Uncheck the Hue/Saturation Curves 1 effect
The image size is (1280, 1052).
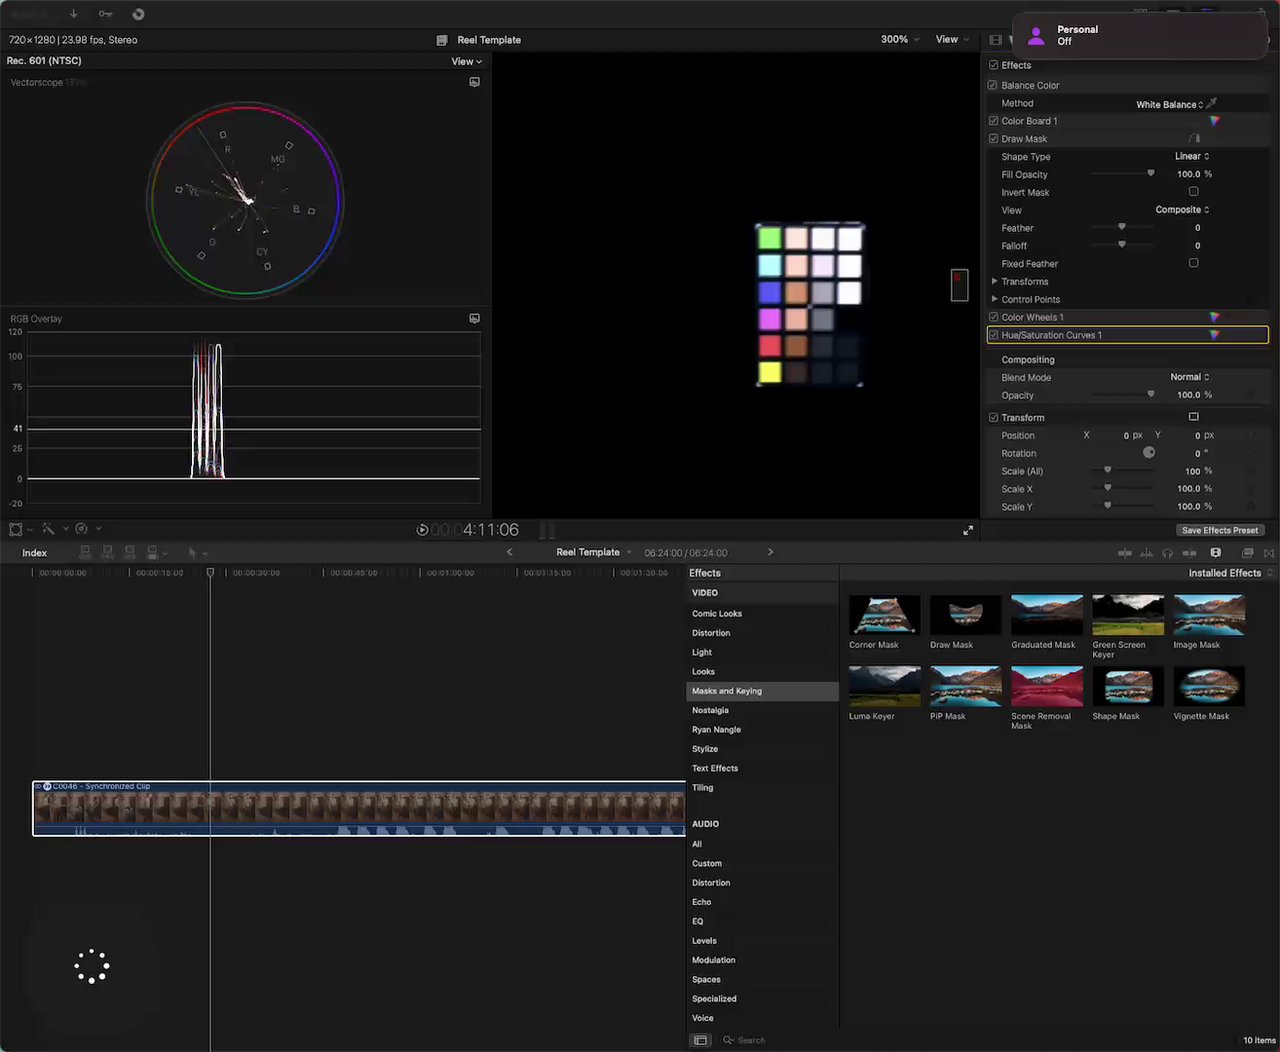(x=993, y=336)
